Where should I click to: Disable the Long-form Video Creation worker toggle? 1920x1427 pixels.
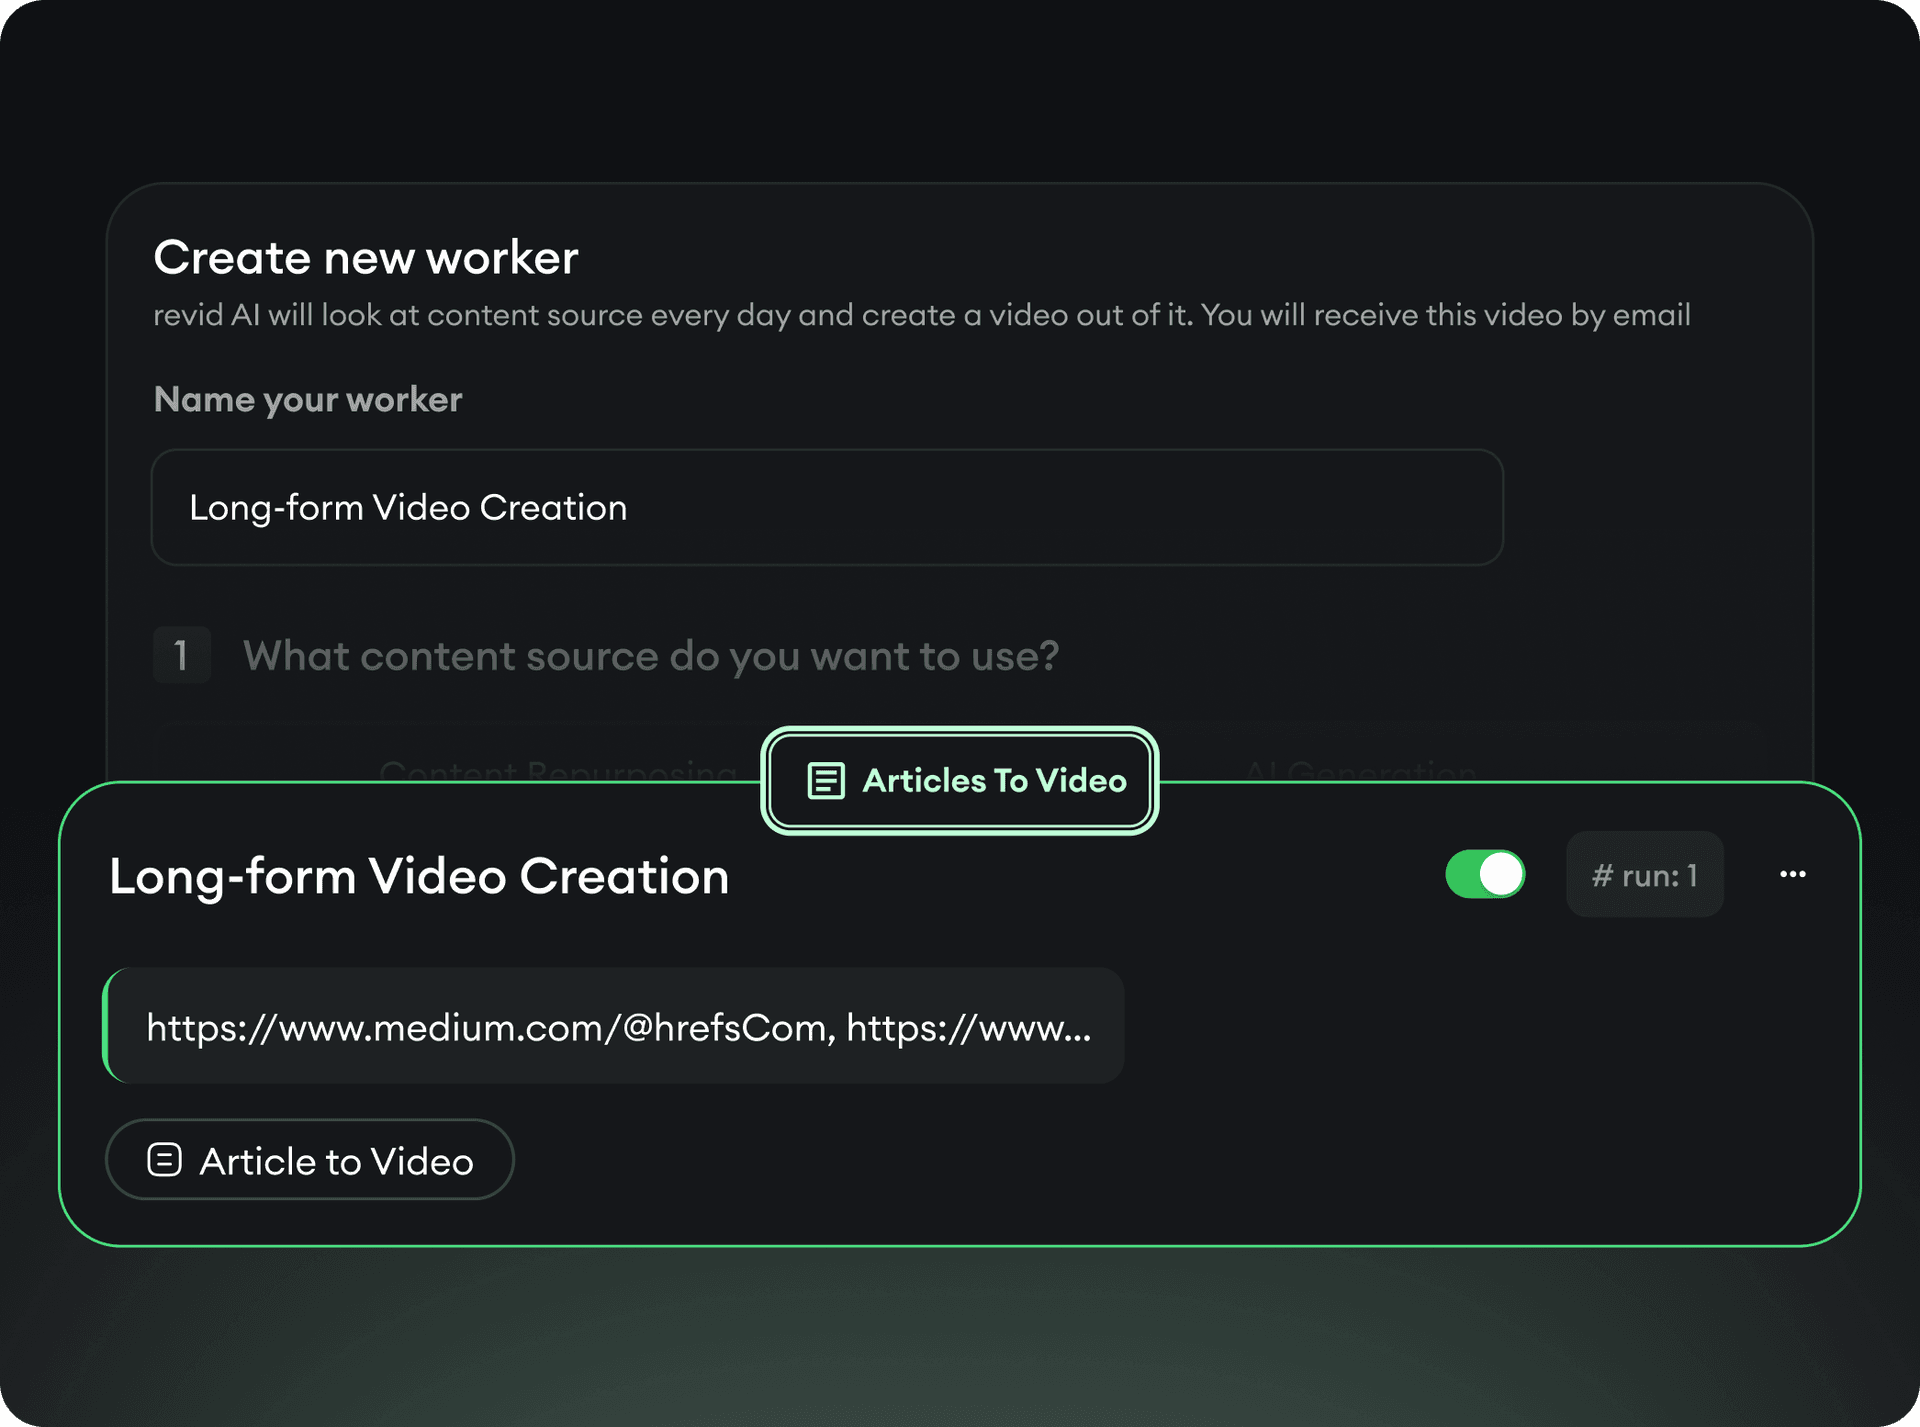point(1485,875)
